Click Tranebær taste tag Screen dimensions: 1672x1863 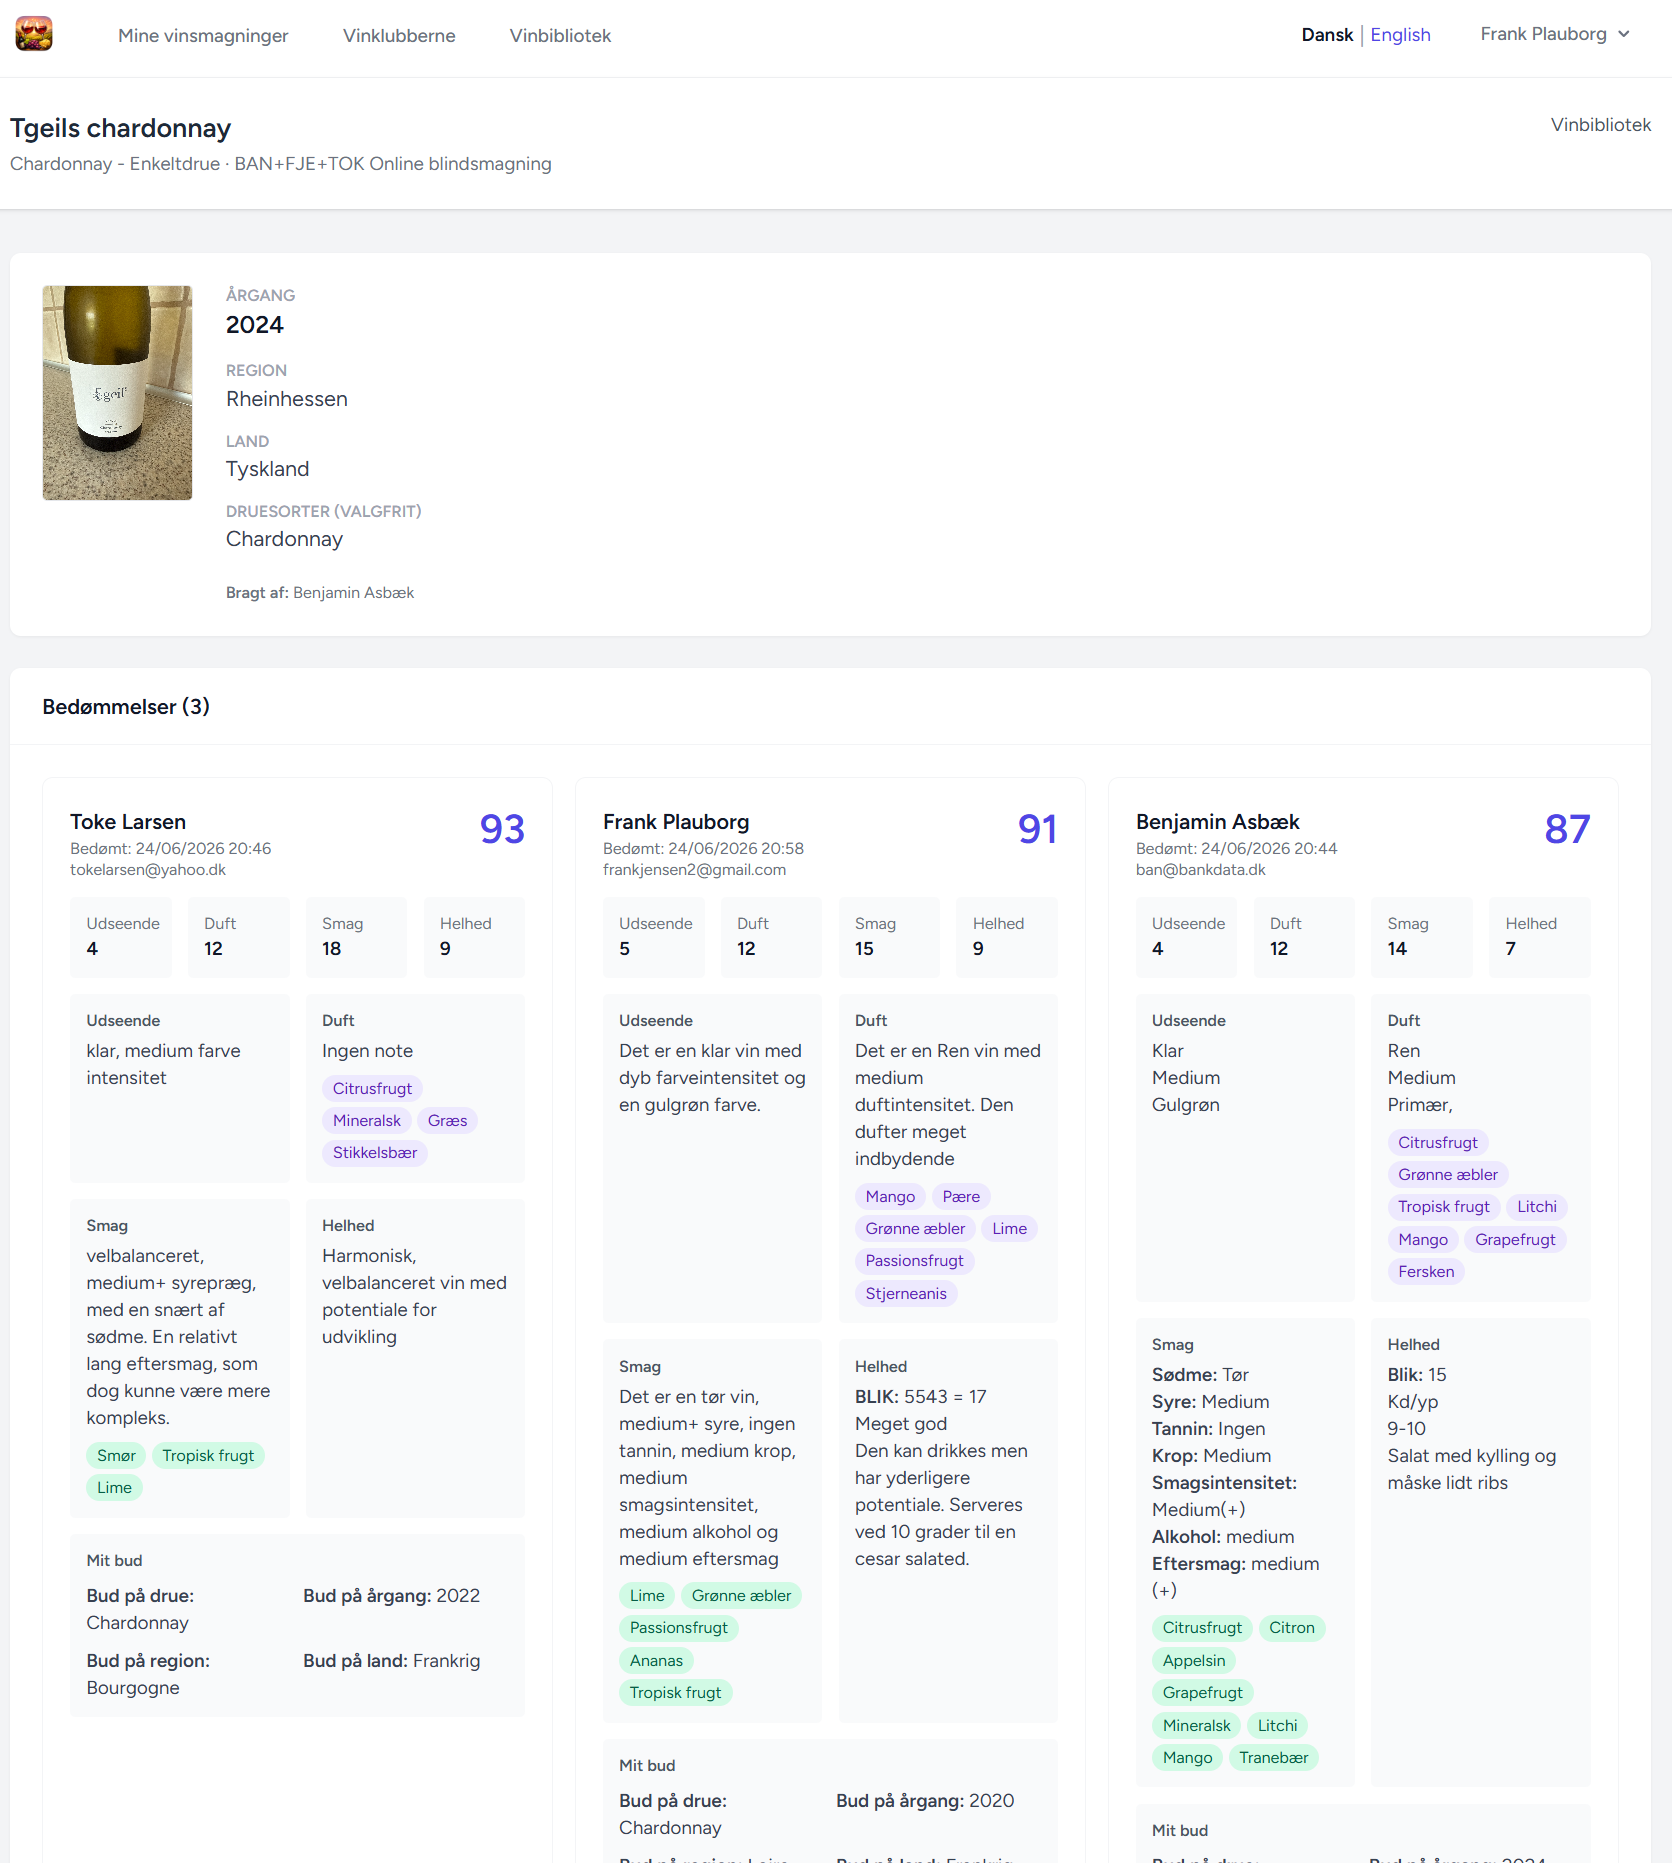click(1273, 1758)
